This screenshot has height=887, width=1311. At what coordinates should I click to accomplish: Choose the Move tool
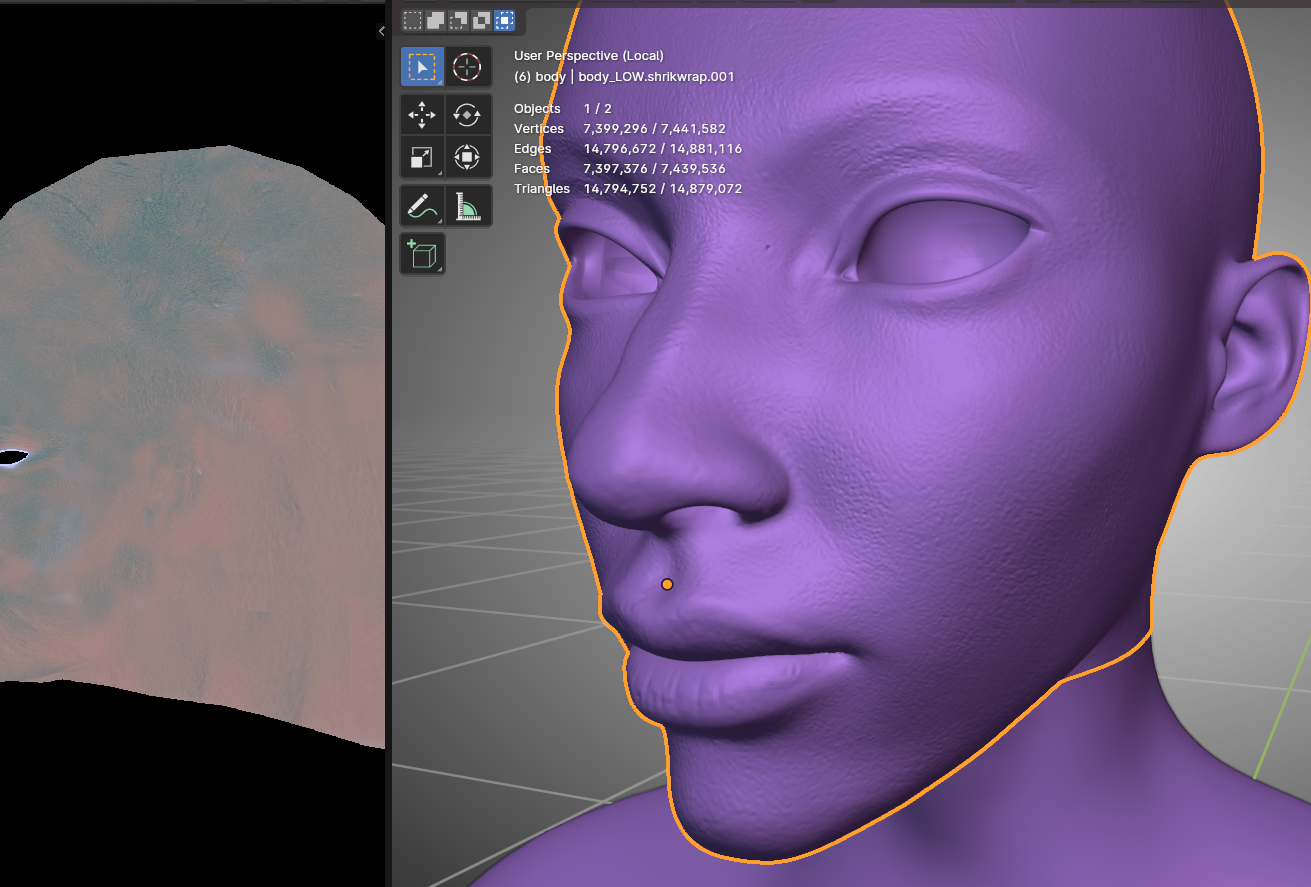tap(422, 115)
